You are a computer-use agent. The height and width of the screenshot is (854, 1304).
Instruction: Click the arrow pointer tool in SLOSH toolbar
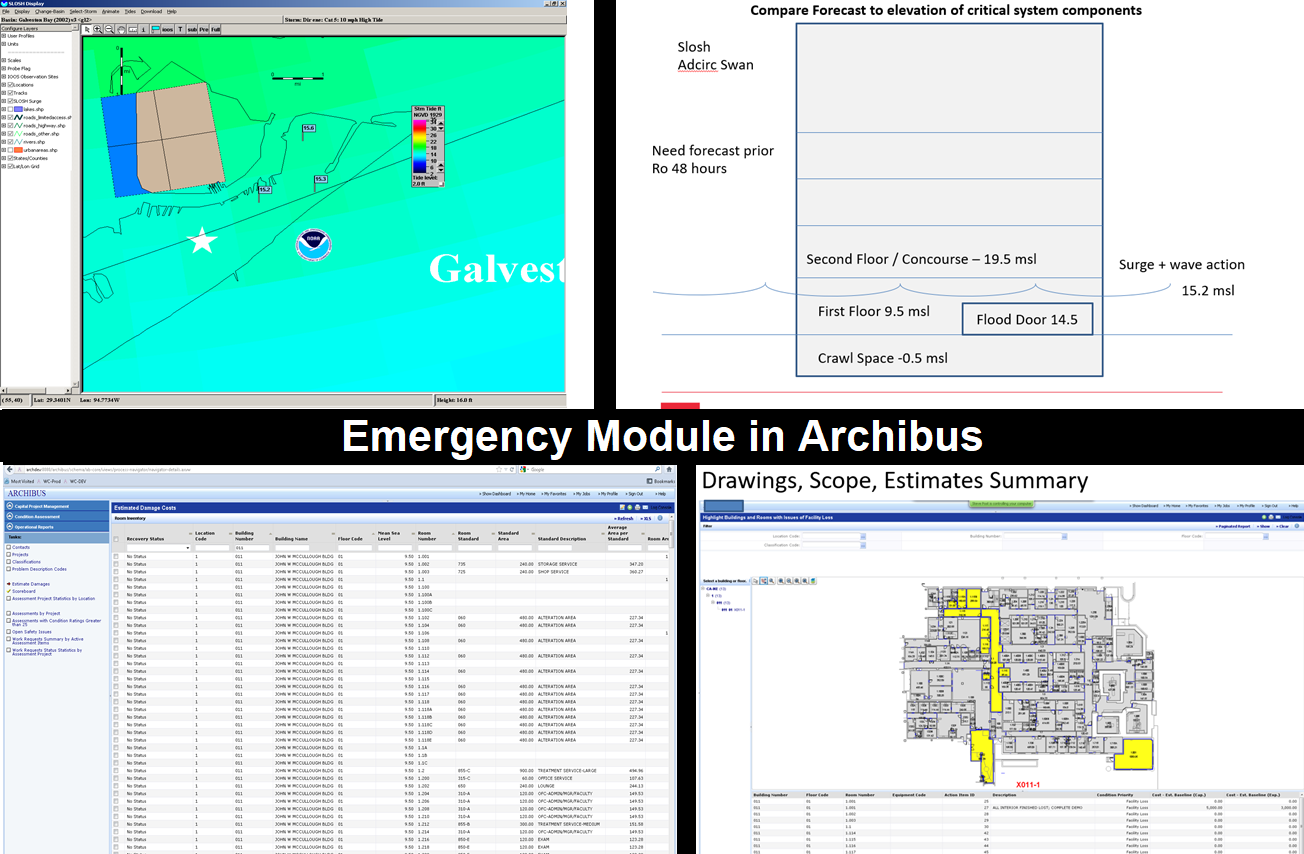click(87, 29)
